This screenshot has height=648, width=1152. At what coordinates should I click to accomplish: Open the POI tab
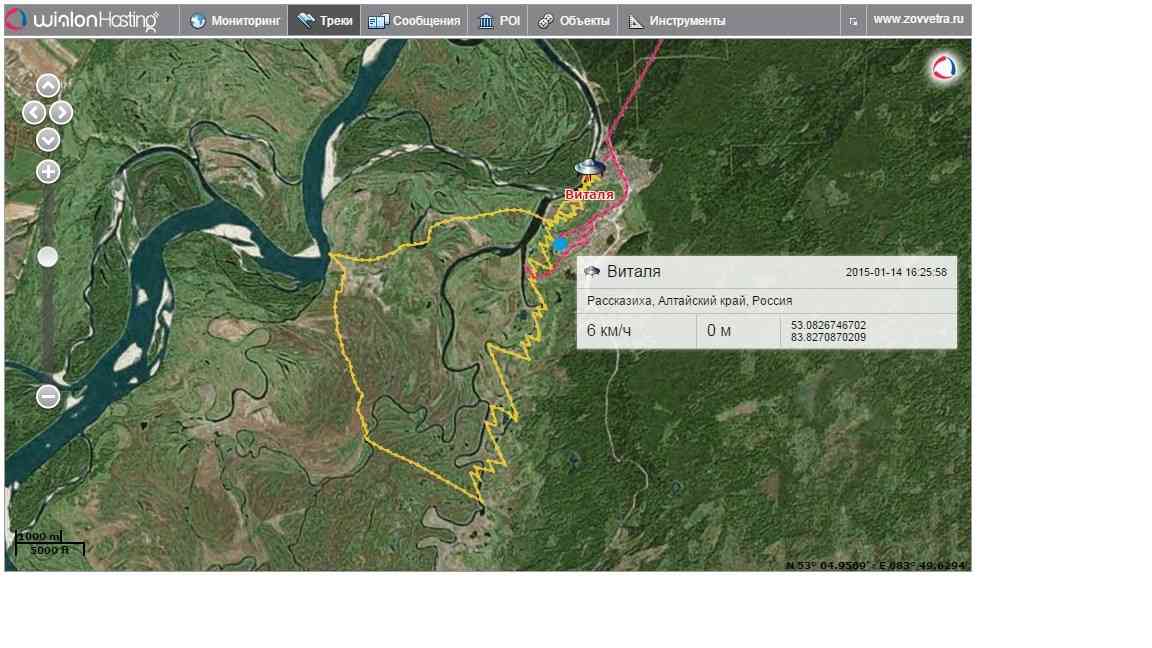499,21
